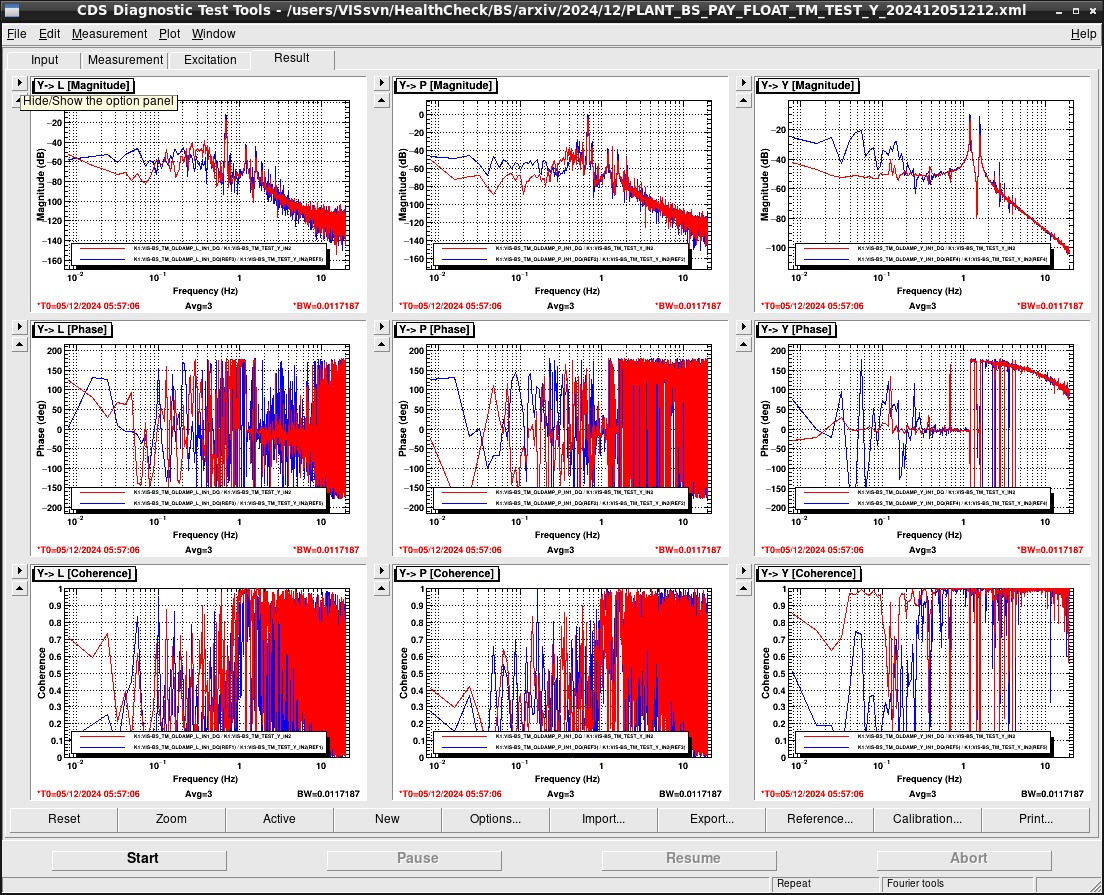Click up-arrow button on Y->L Phase plot
Screen dimensions: 1104x895
[x=20, y=344]
